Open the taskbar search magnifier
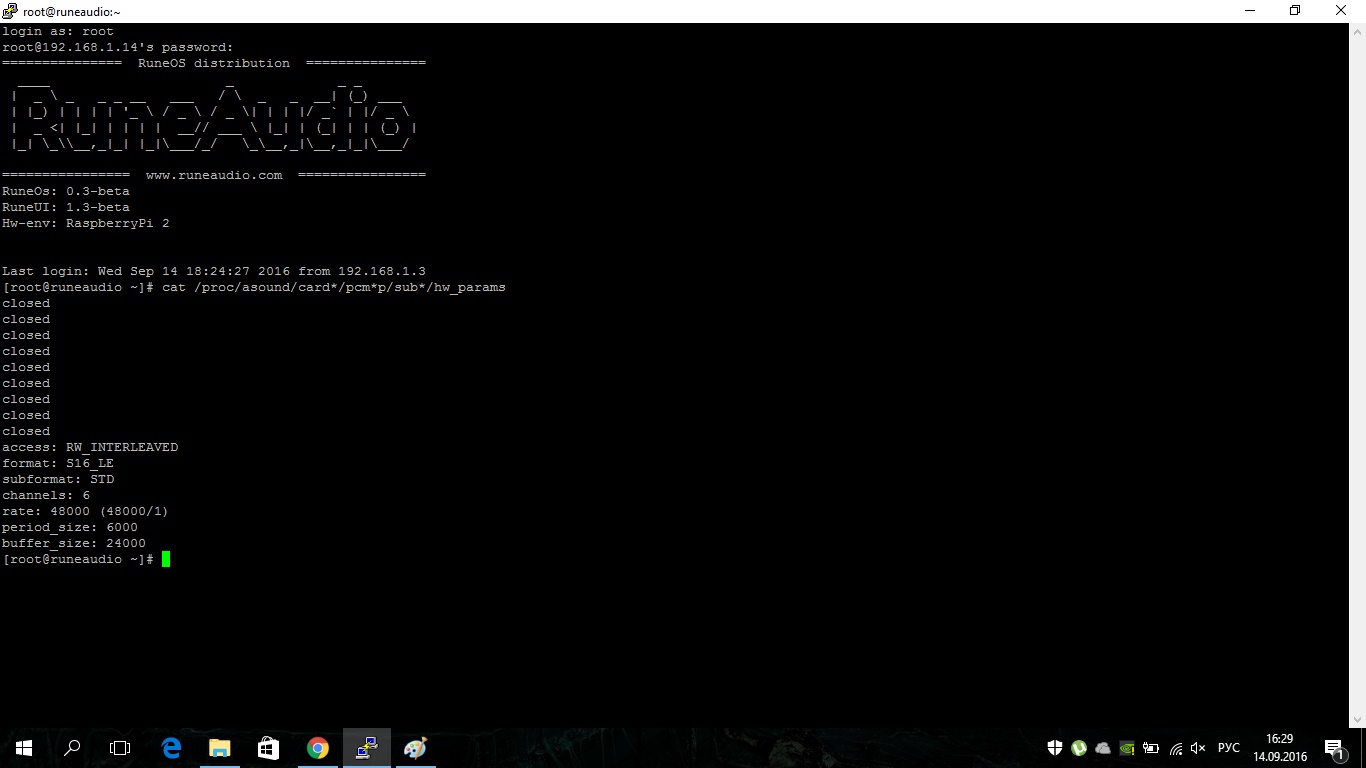The image size is (1366, 768). click(72, 748)
